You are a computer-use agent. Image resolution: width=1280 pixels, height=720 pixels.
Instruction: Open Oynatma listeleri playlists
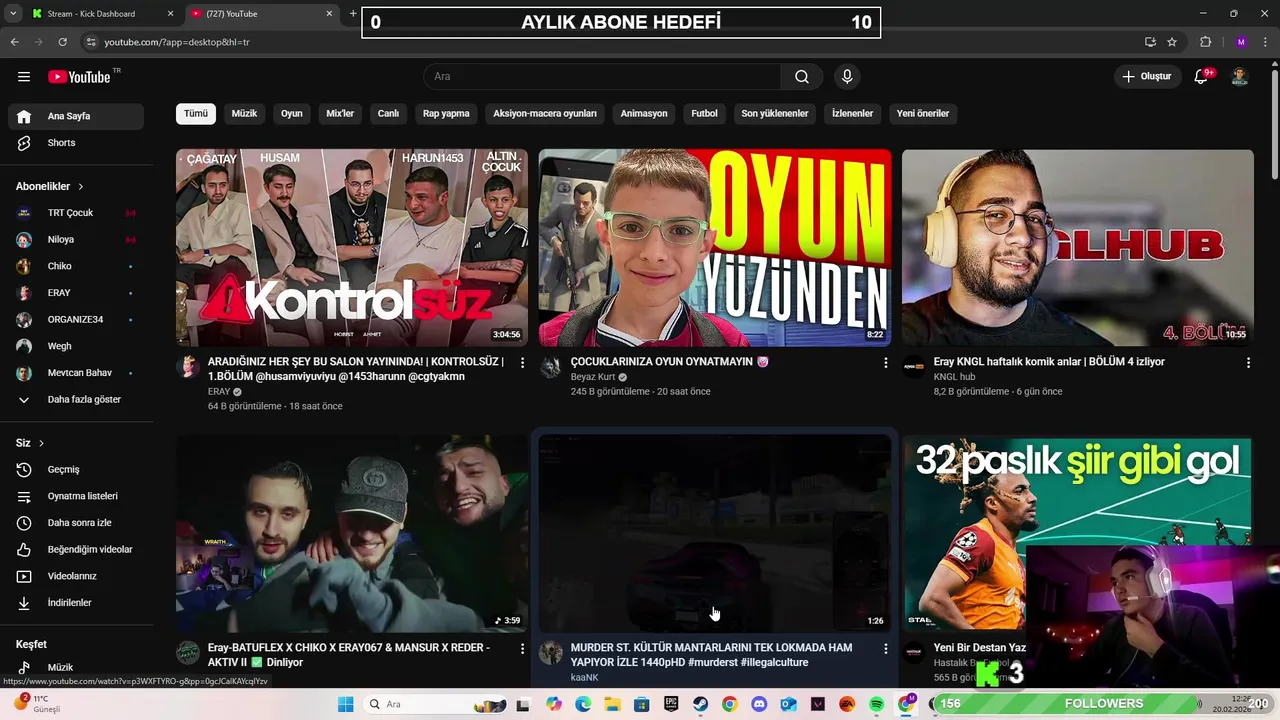[x=76, y=496]
